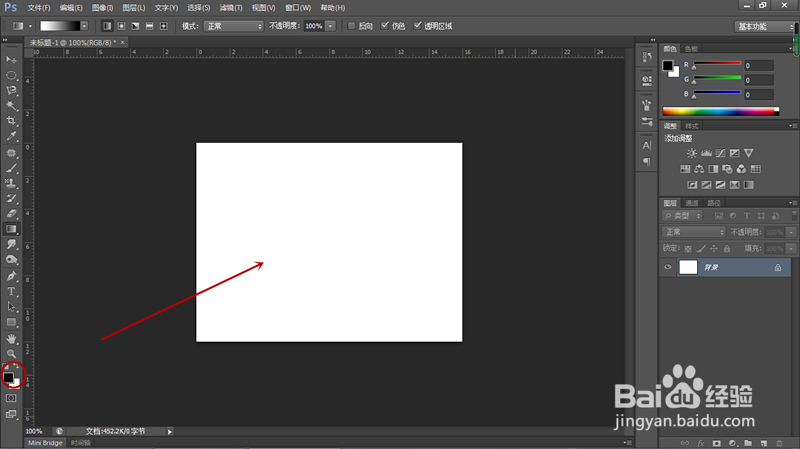This screenshot has width=800, height=449.
Task: Enable the 反向 reverse checkbox
Action: (x=352, y=26)
